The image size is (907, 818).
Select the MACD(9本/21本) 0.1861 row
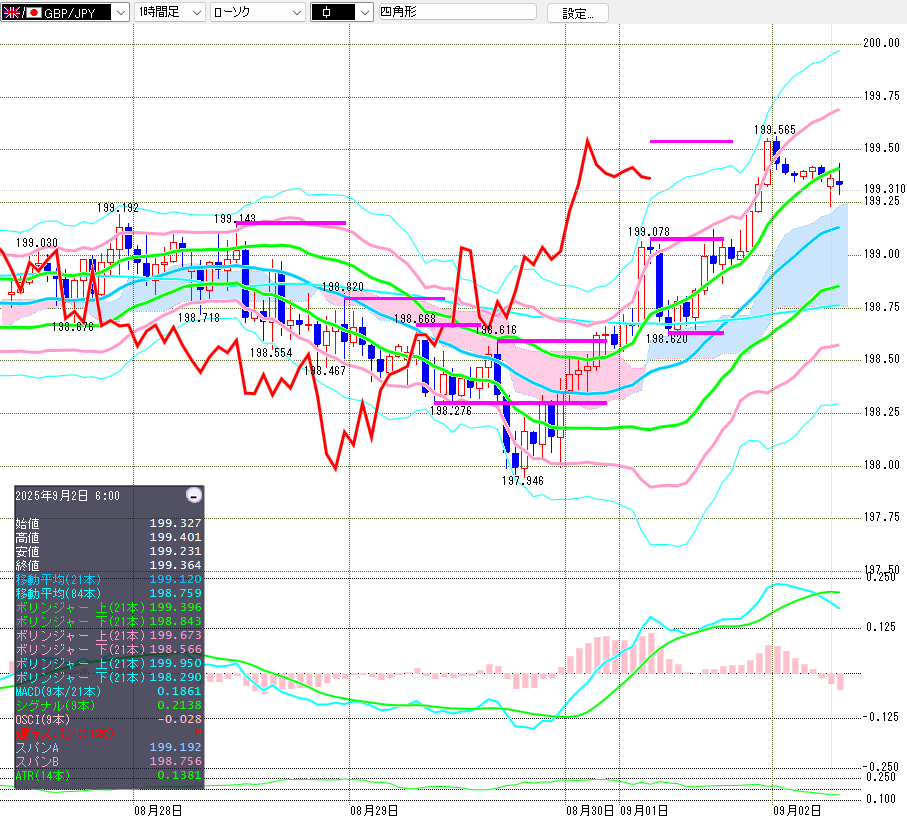108,691
